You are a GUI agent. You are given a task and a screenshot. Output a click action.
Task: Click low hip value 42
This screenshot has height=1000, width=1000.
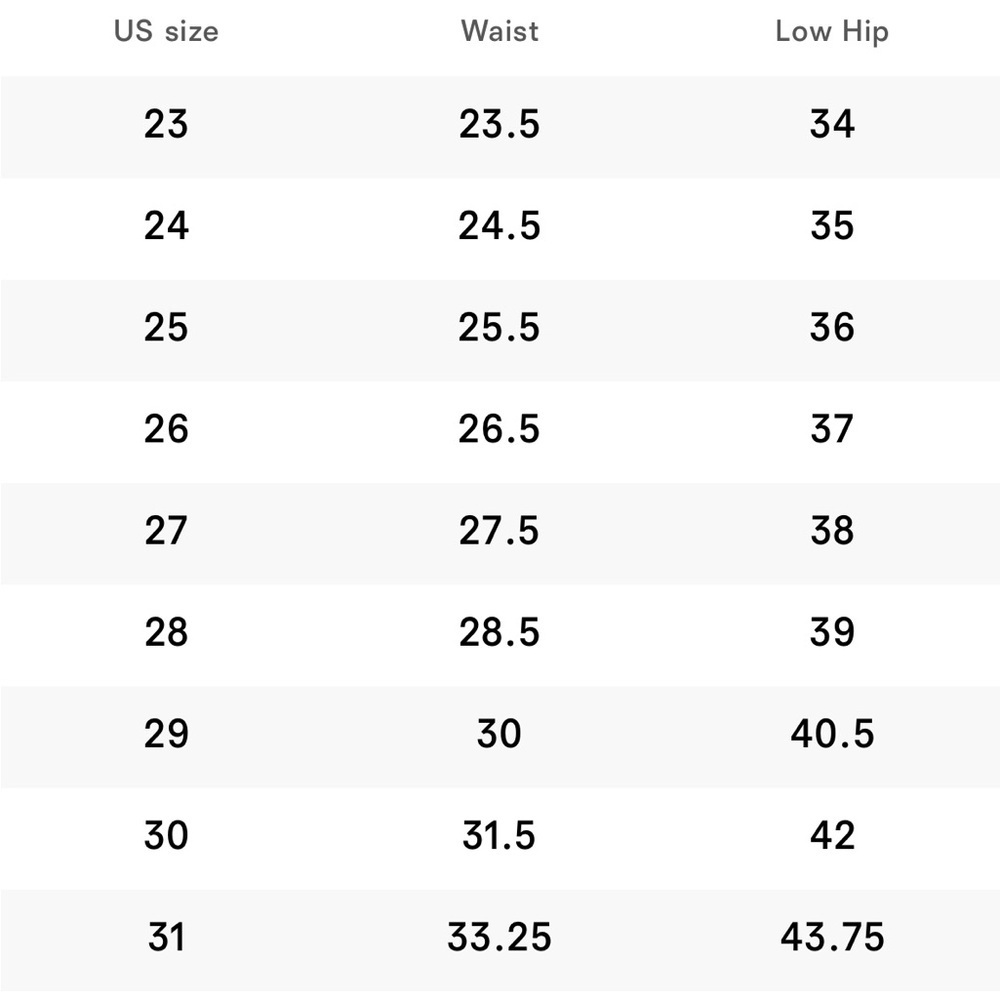[x=832, y=836]
